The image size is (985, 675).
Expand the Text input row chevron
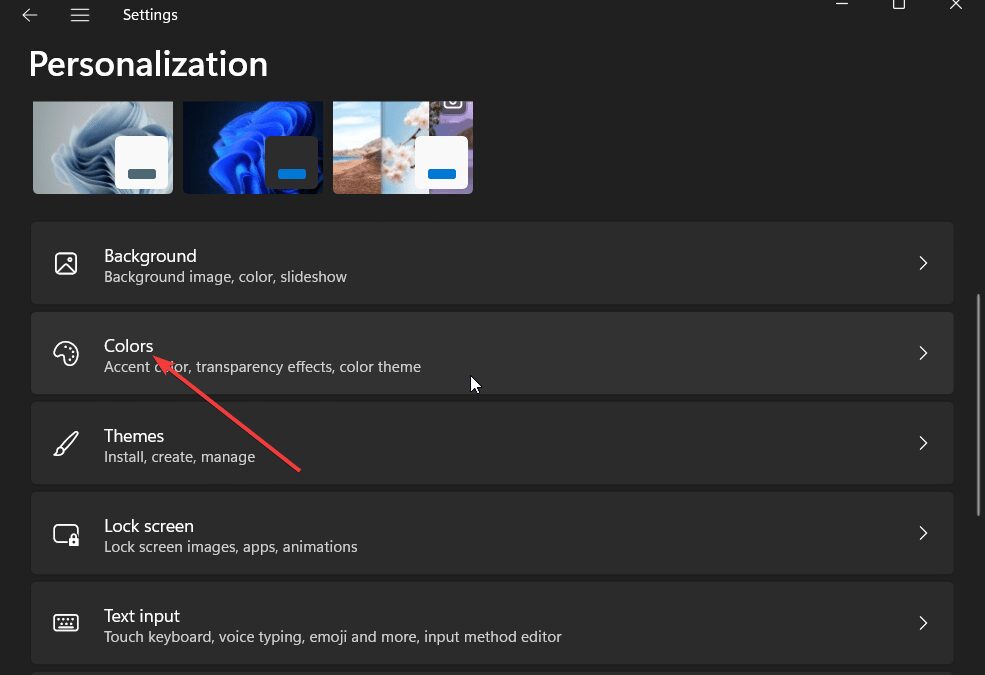[922, 622]
